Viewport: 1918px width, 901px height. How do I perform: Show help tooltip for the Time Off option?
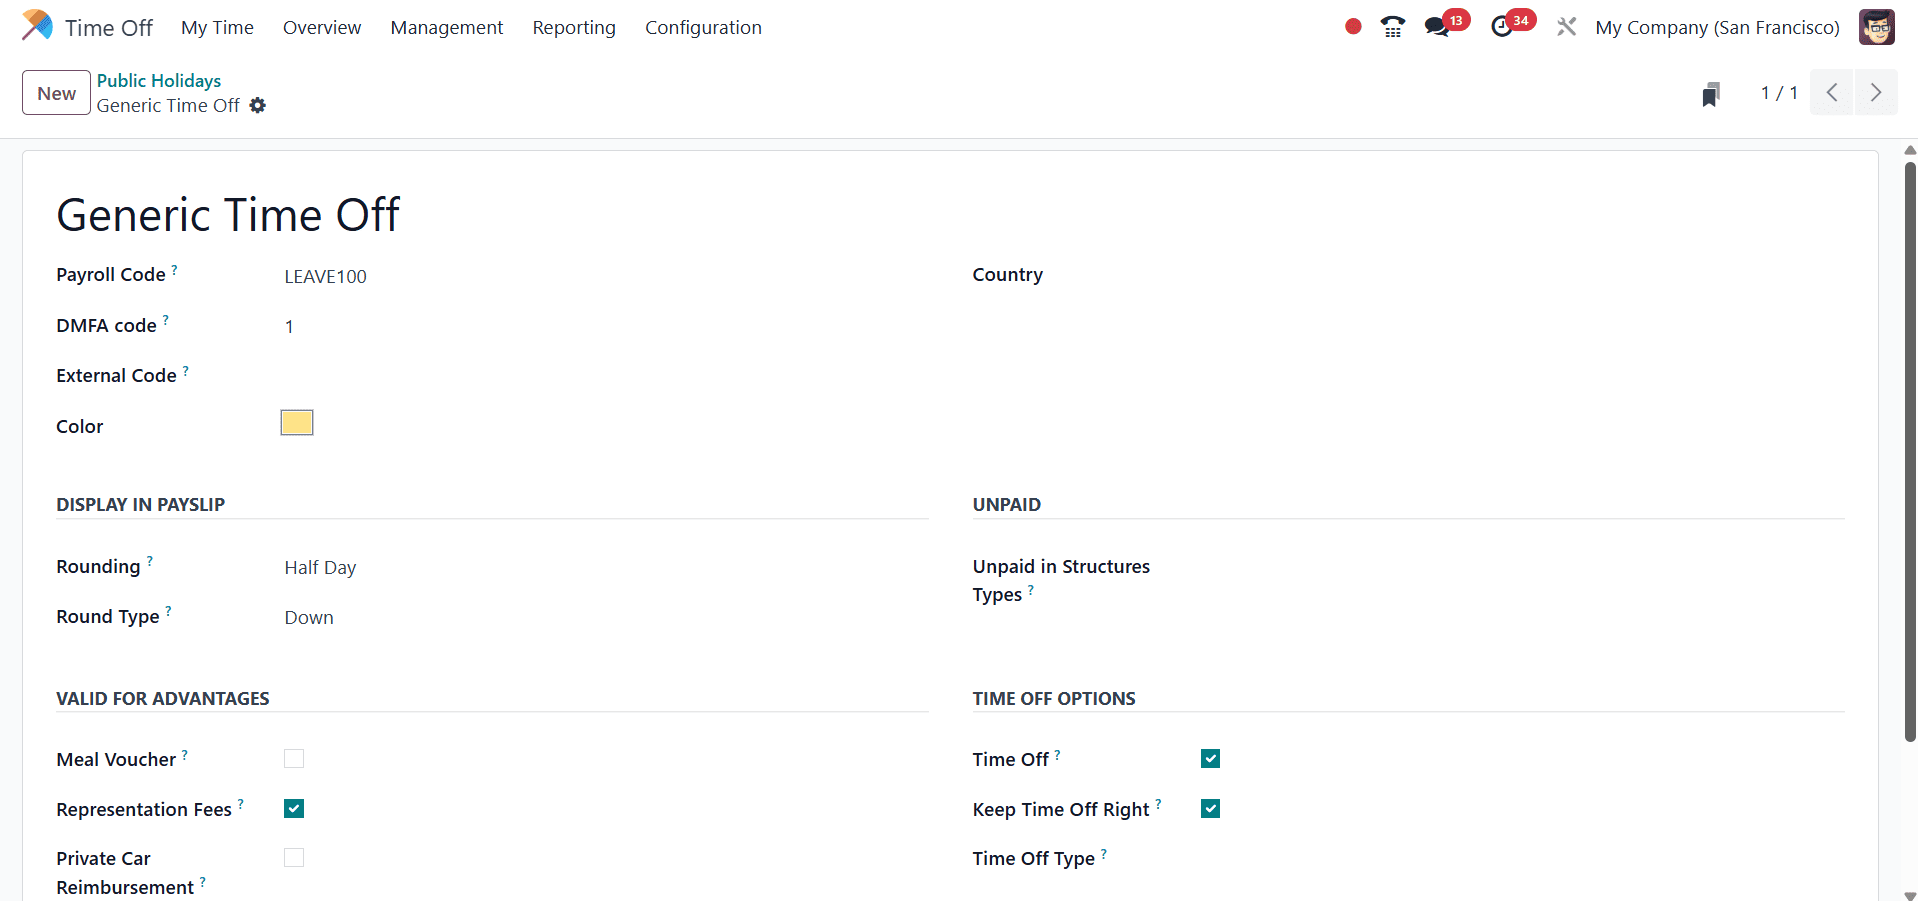1058,754
